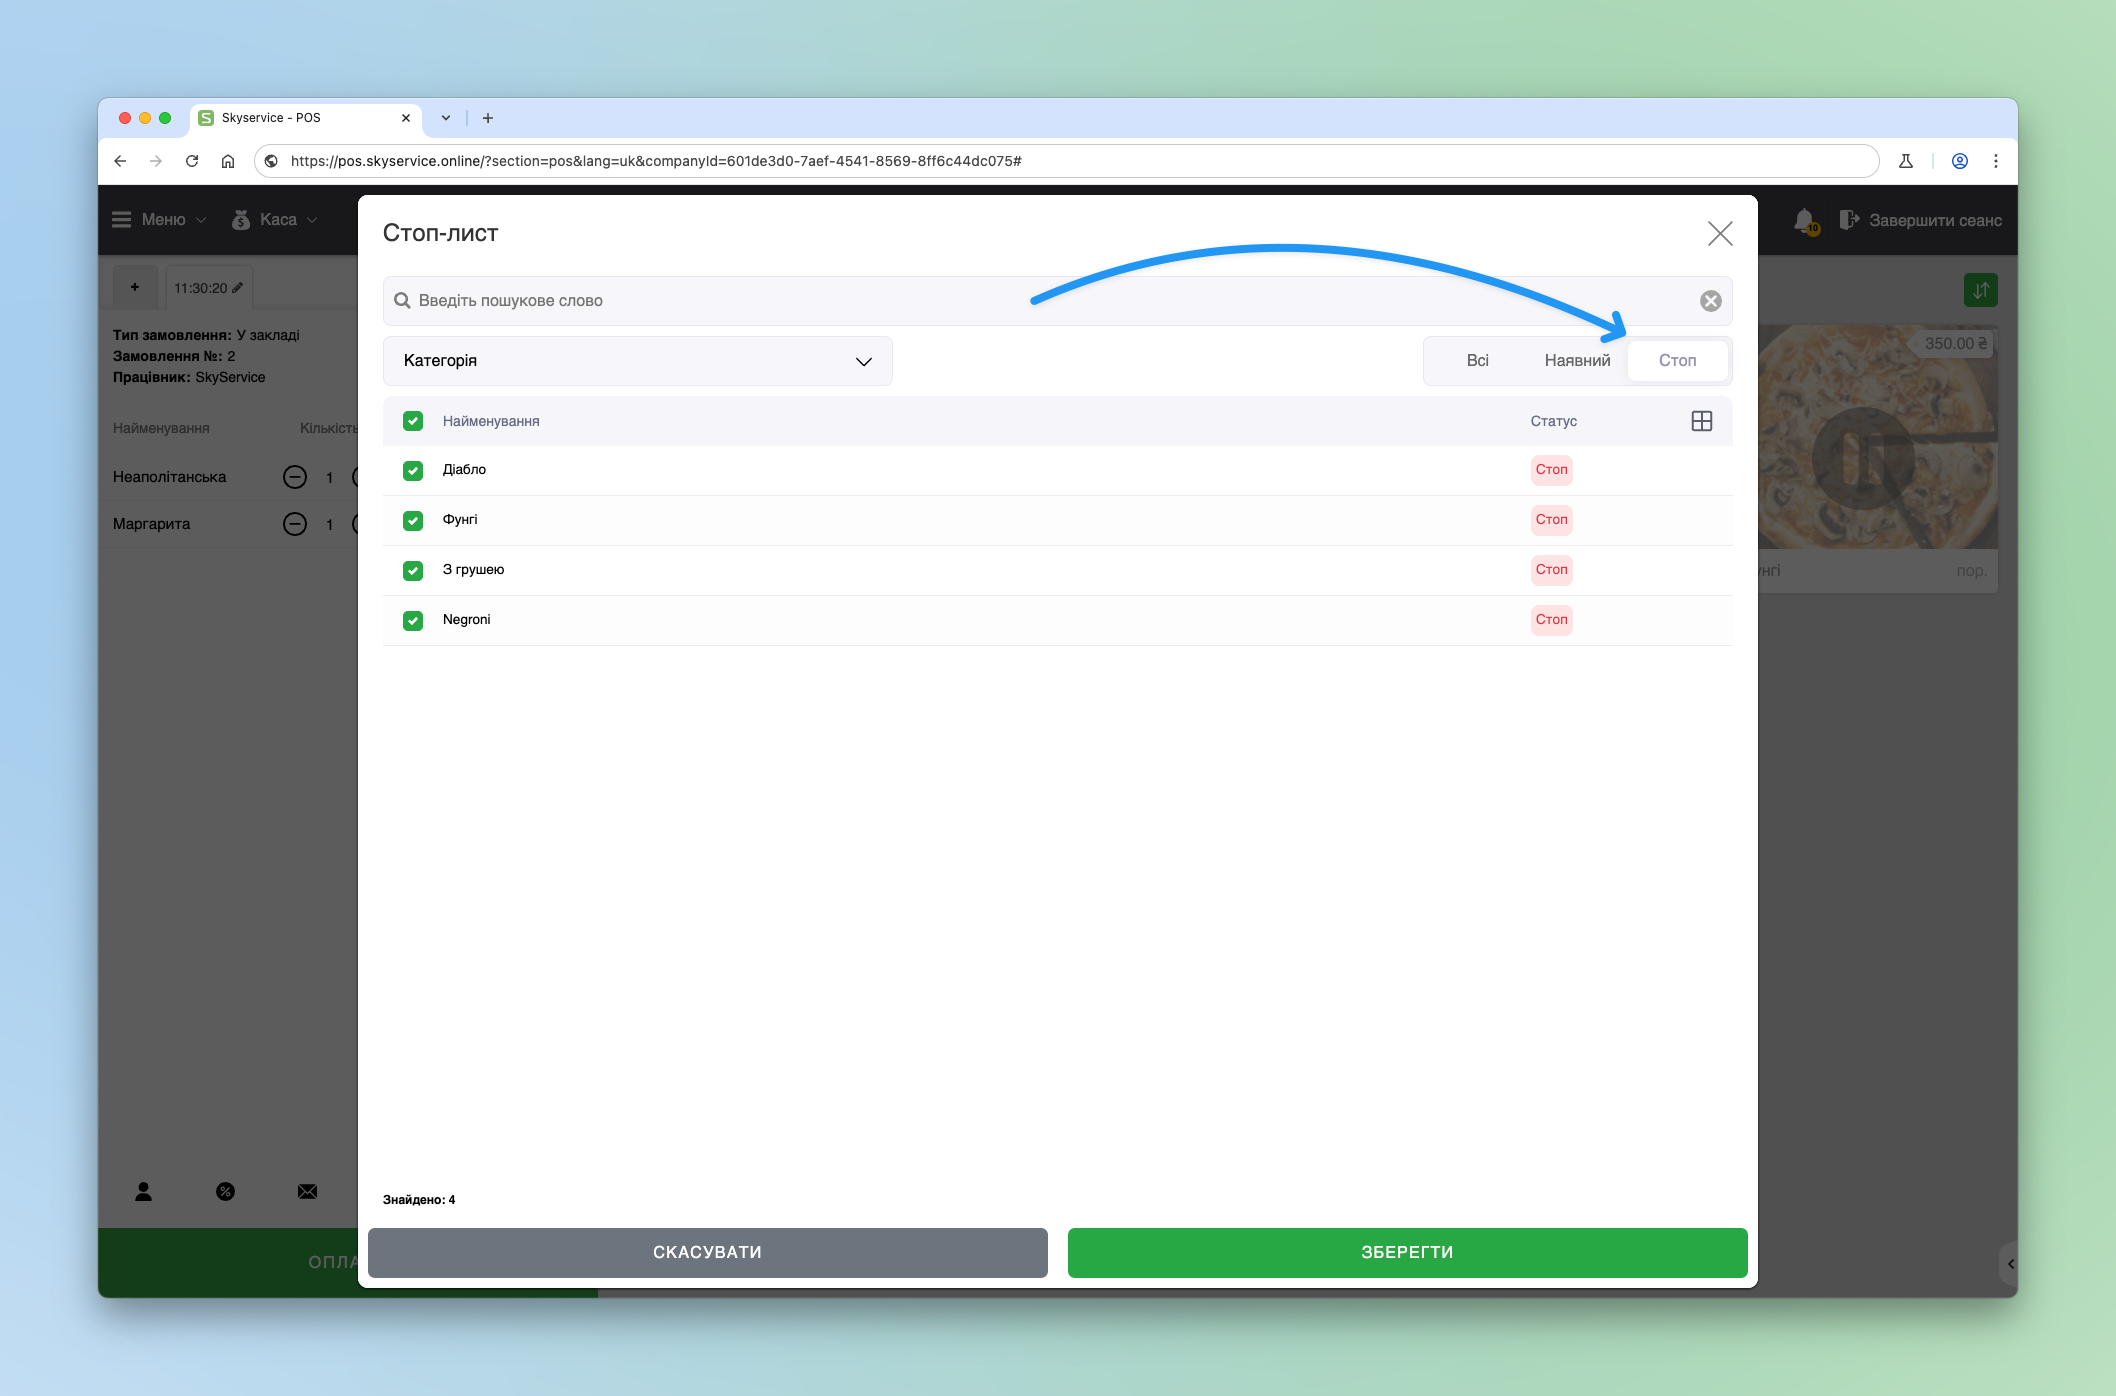Click the grid view icon in the Статус header
2116x1396 pixels.
click(1701, 421)
